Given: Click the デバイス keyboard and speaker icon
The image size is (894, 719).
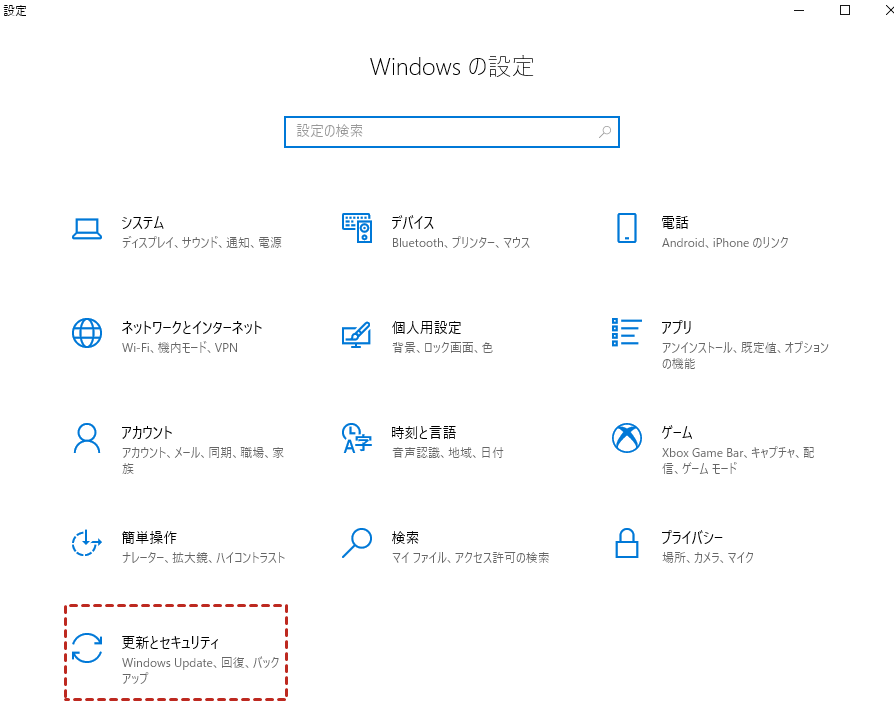Looking at the screenshot, I should point(357,228).
